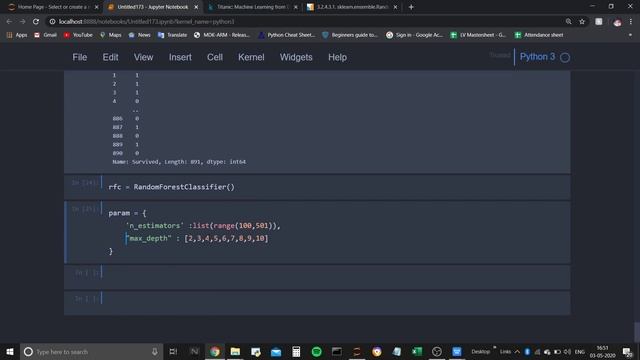Open the Beginners guide bookmark
This screenshot has width=640, height=360.
tap(350, 35)
